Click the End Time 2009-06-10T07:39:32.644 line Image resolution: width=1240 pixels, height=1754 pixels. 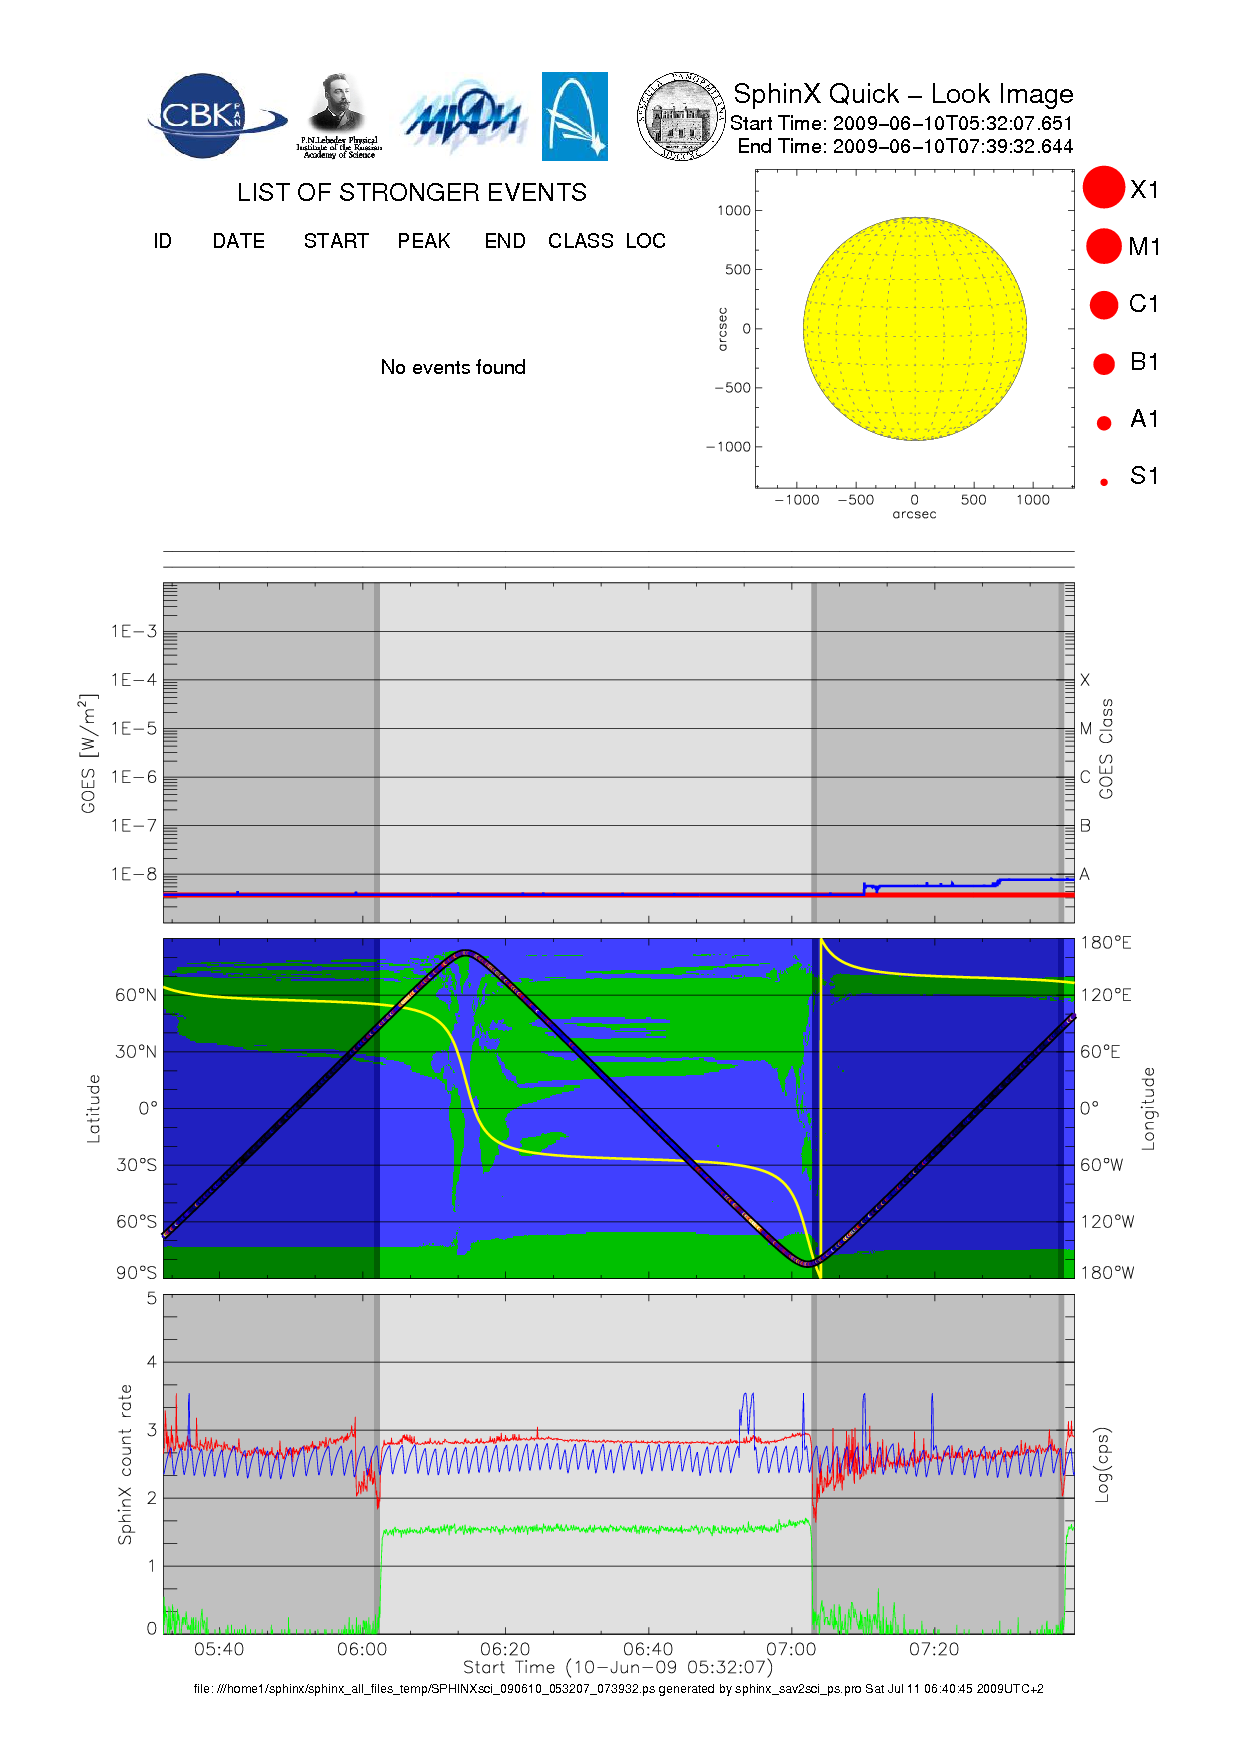pyautogui.click(x=905, y=146)
